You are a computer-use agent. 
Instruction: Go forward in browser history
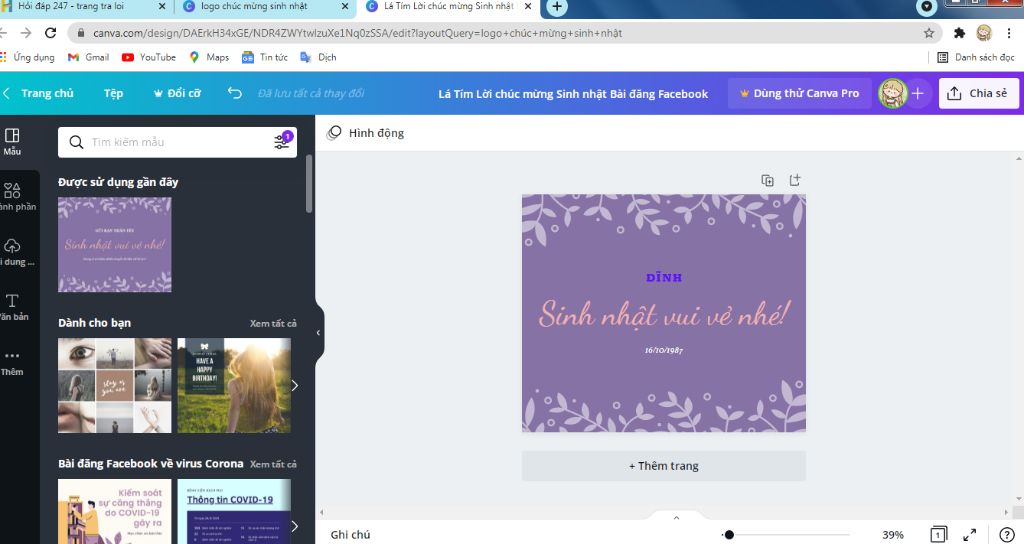[x=25, y=33]
